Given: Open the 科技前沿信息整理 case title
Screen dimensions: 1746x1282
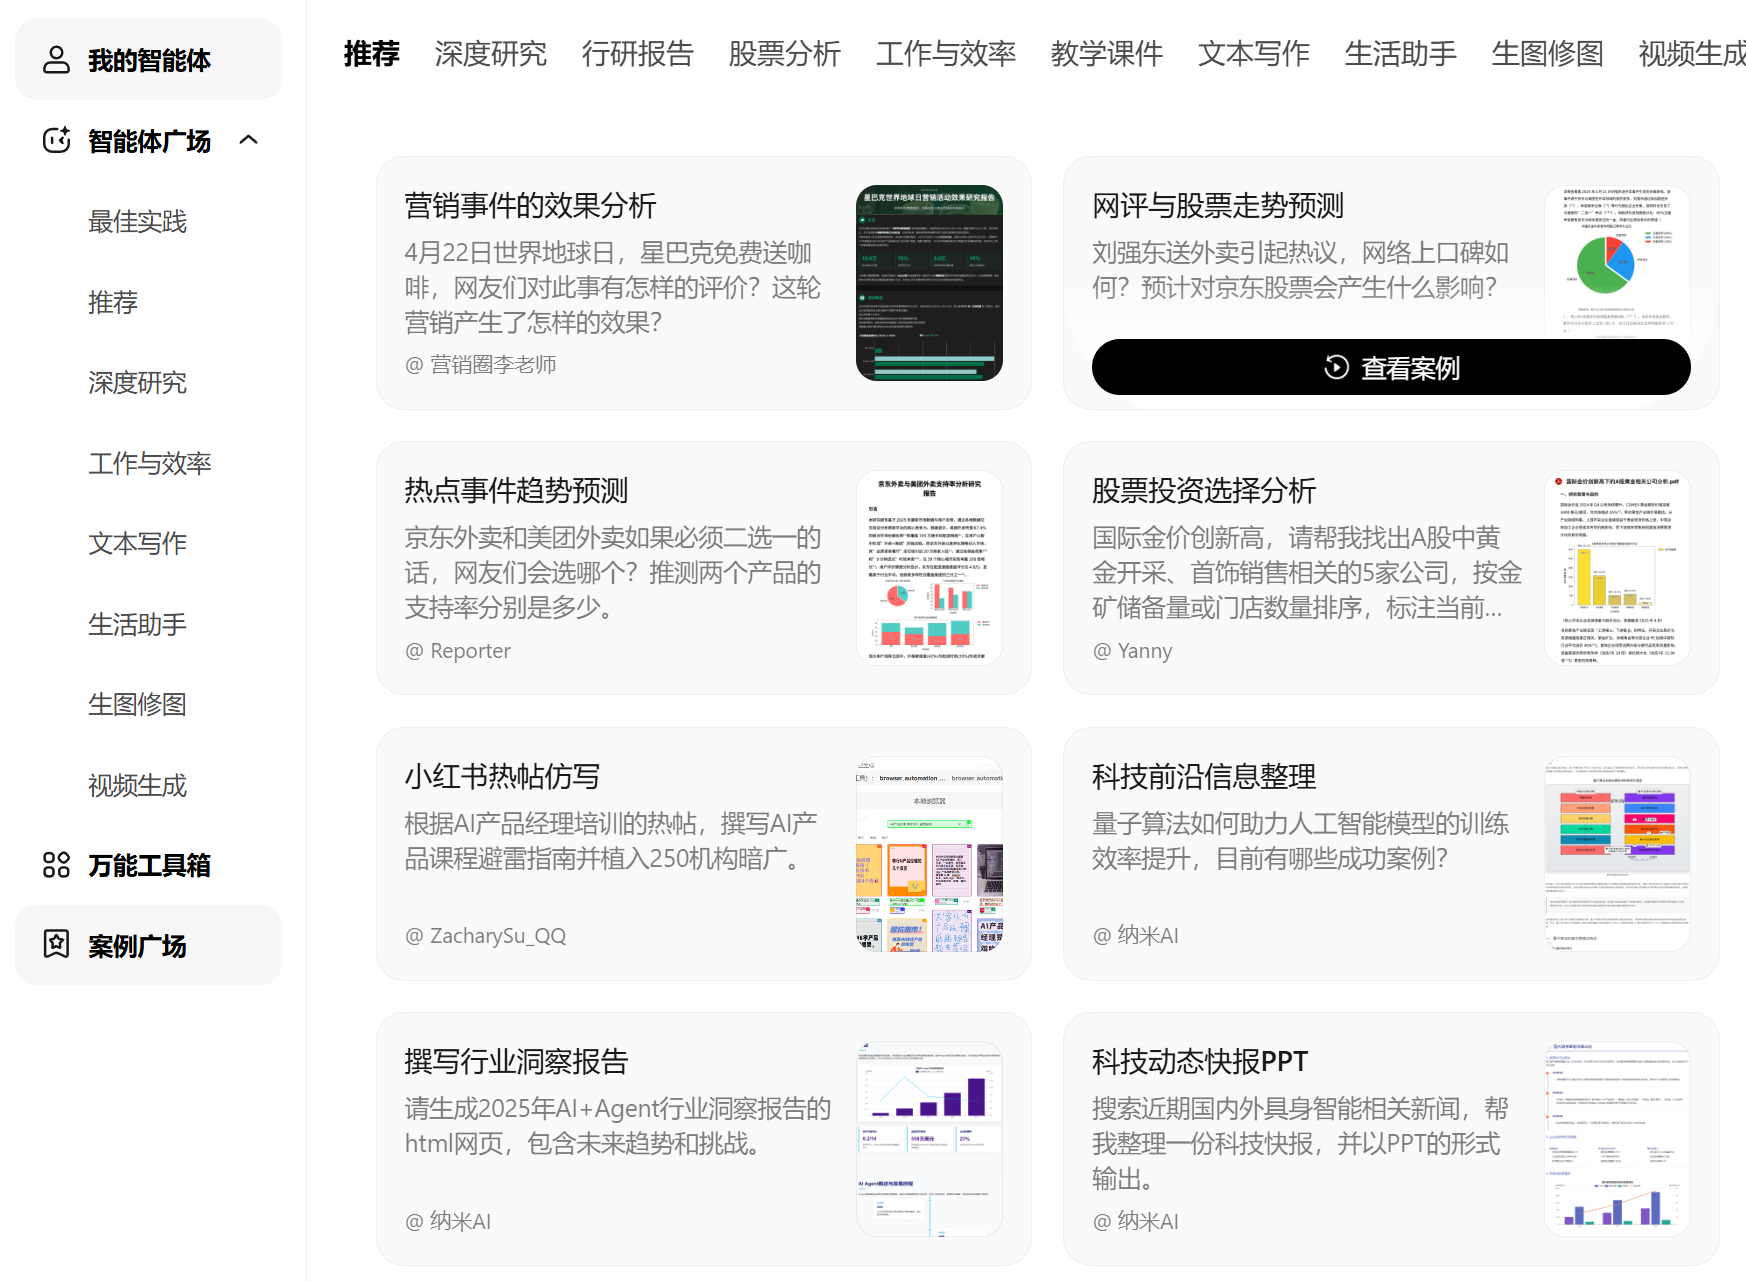Looking at the screenshot, I should [1204, 776].
